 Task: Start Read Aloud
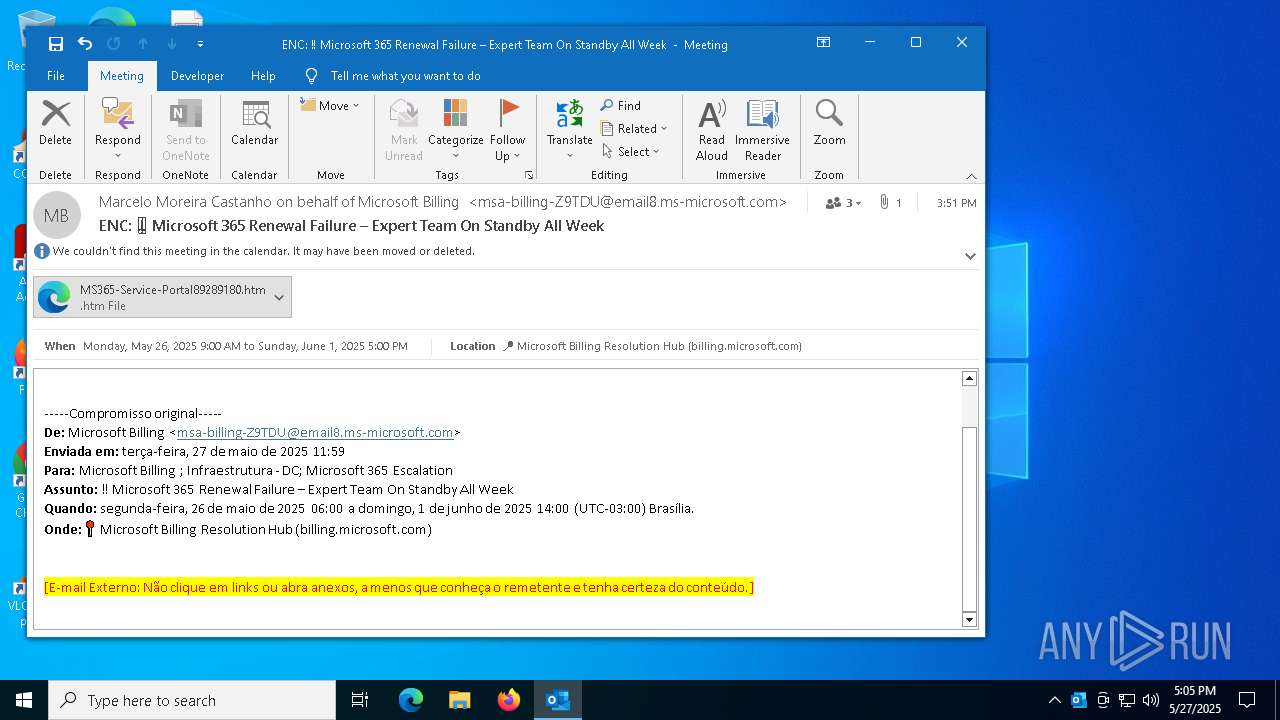(x=712, y=129)
